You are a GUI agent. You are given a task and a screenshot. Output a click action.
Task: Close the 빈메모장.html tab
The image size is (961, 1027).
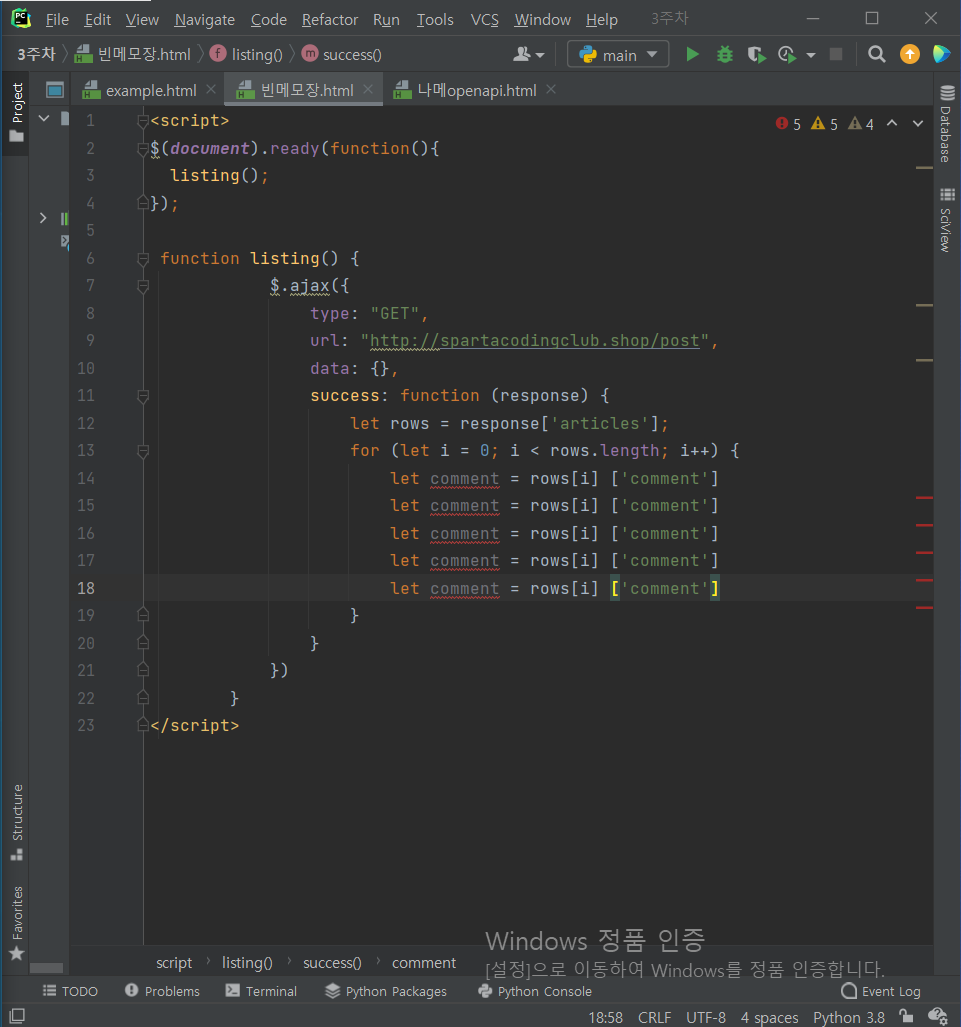coord(368,90)
